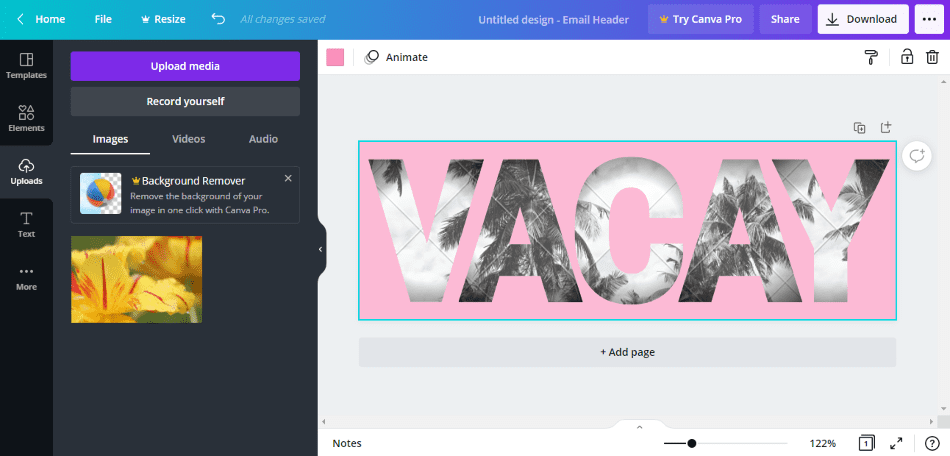Click Try Canva Pro button
The height and width of the screenshot is (456, 950).
tap(700, 19)
